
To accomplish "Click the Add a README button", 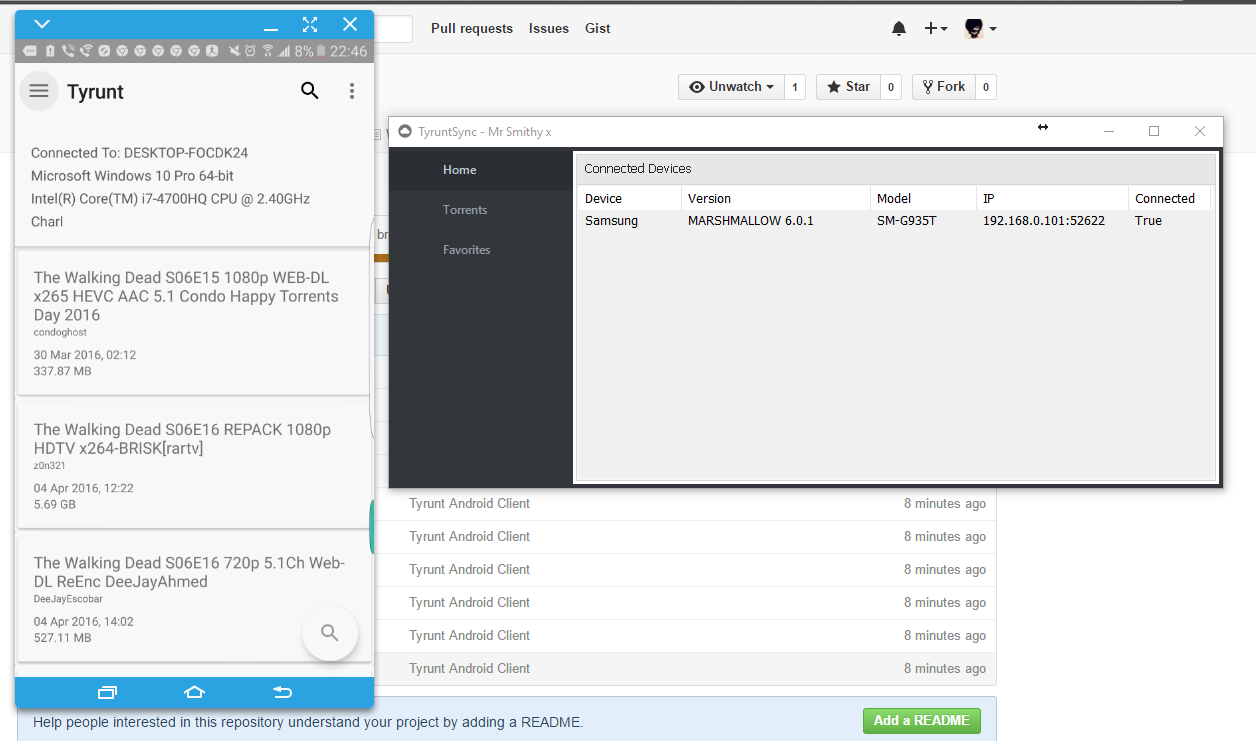I will tap(922, 720).
